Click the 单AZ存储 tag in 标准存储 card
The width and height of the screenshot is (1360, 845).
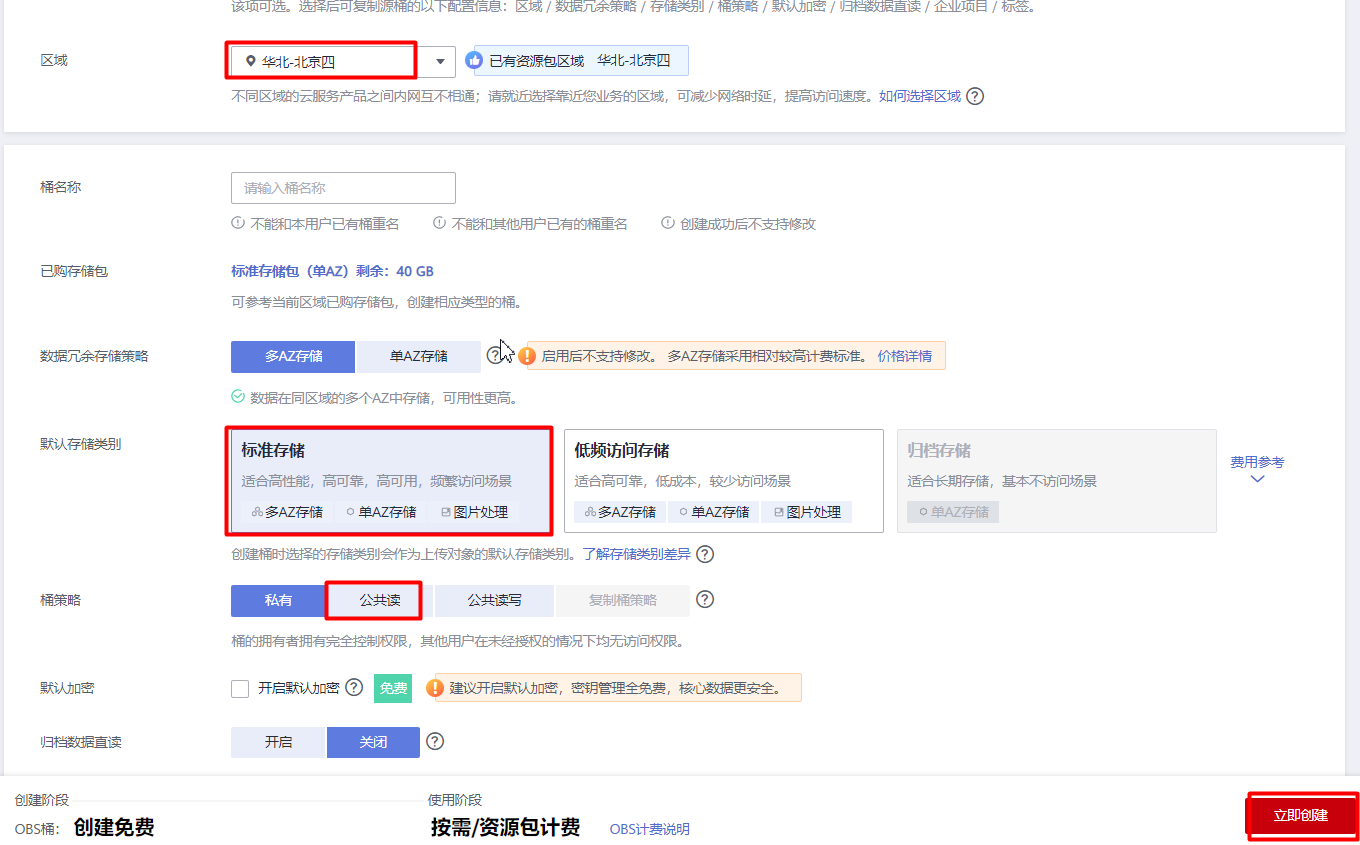coord(381,512)
